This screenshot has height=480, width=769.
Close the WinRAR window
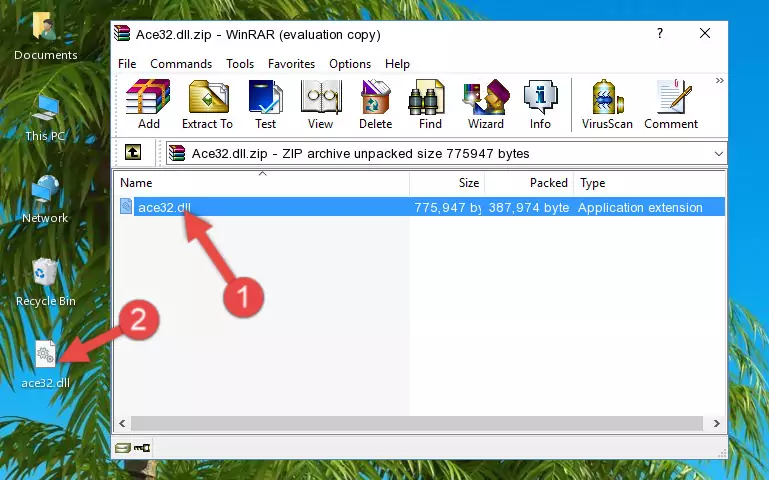point(705,33)
